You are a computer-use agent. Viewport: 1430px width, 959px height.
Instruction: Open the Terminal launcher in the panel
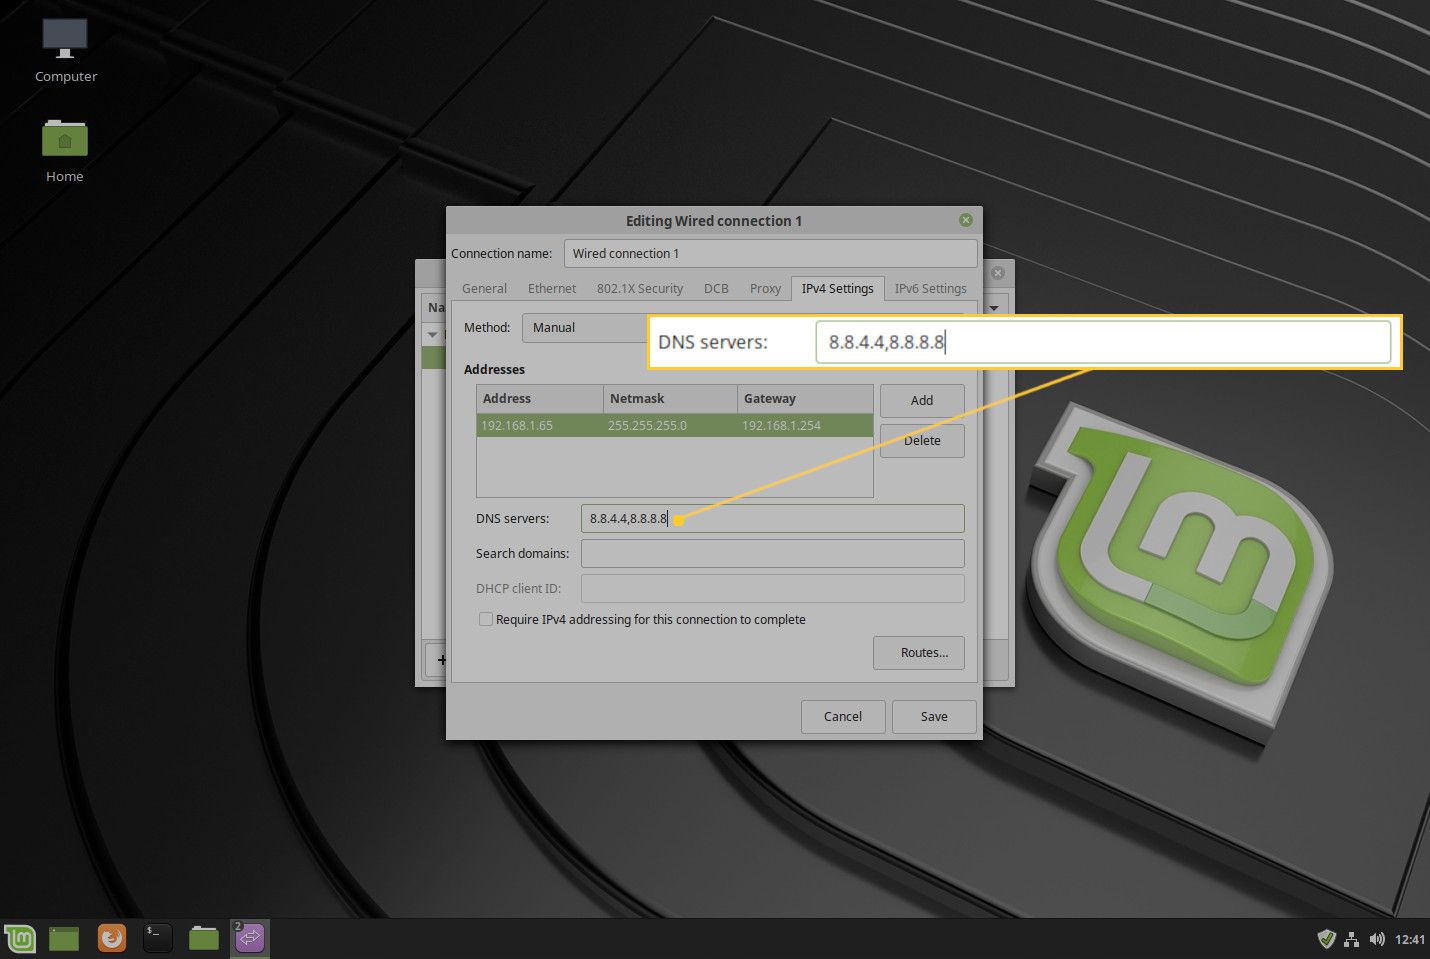coord(158,938)
